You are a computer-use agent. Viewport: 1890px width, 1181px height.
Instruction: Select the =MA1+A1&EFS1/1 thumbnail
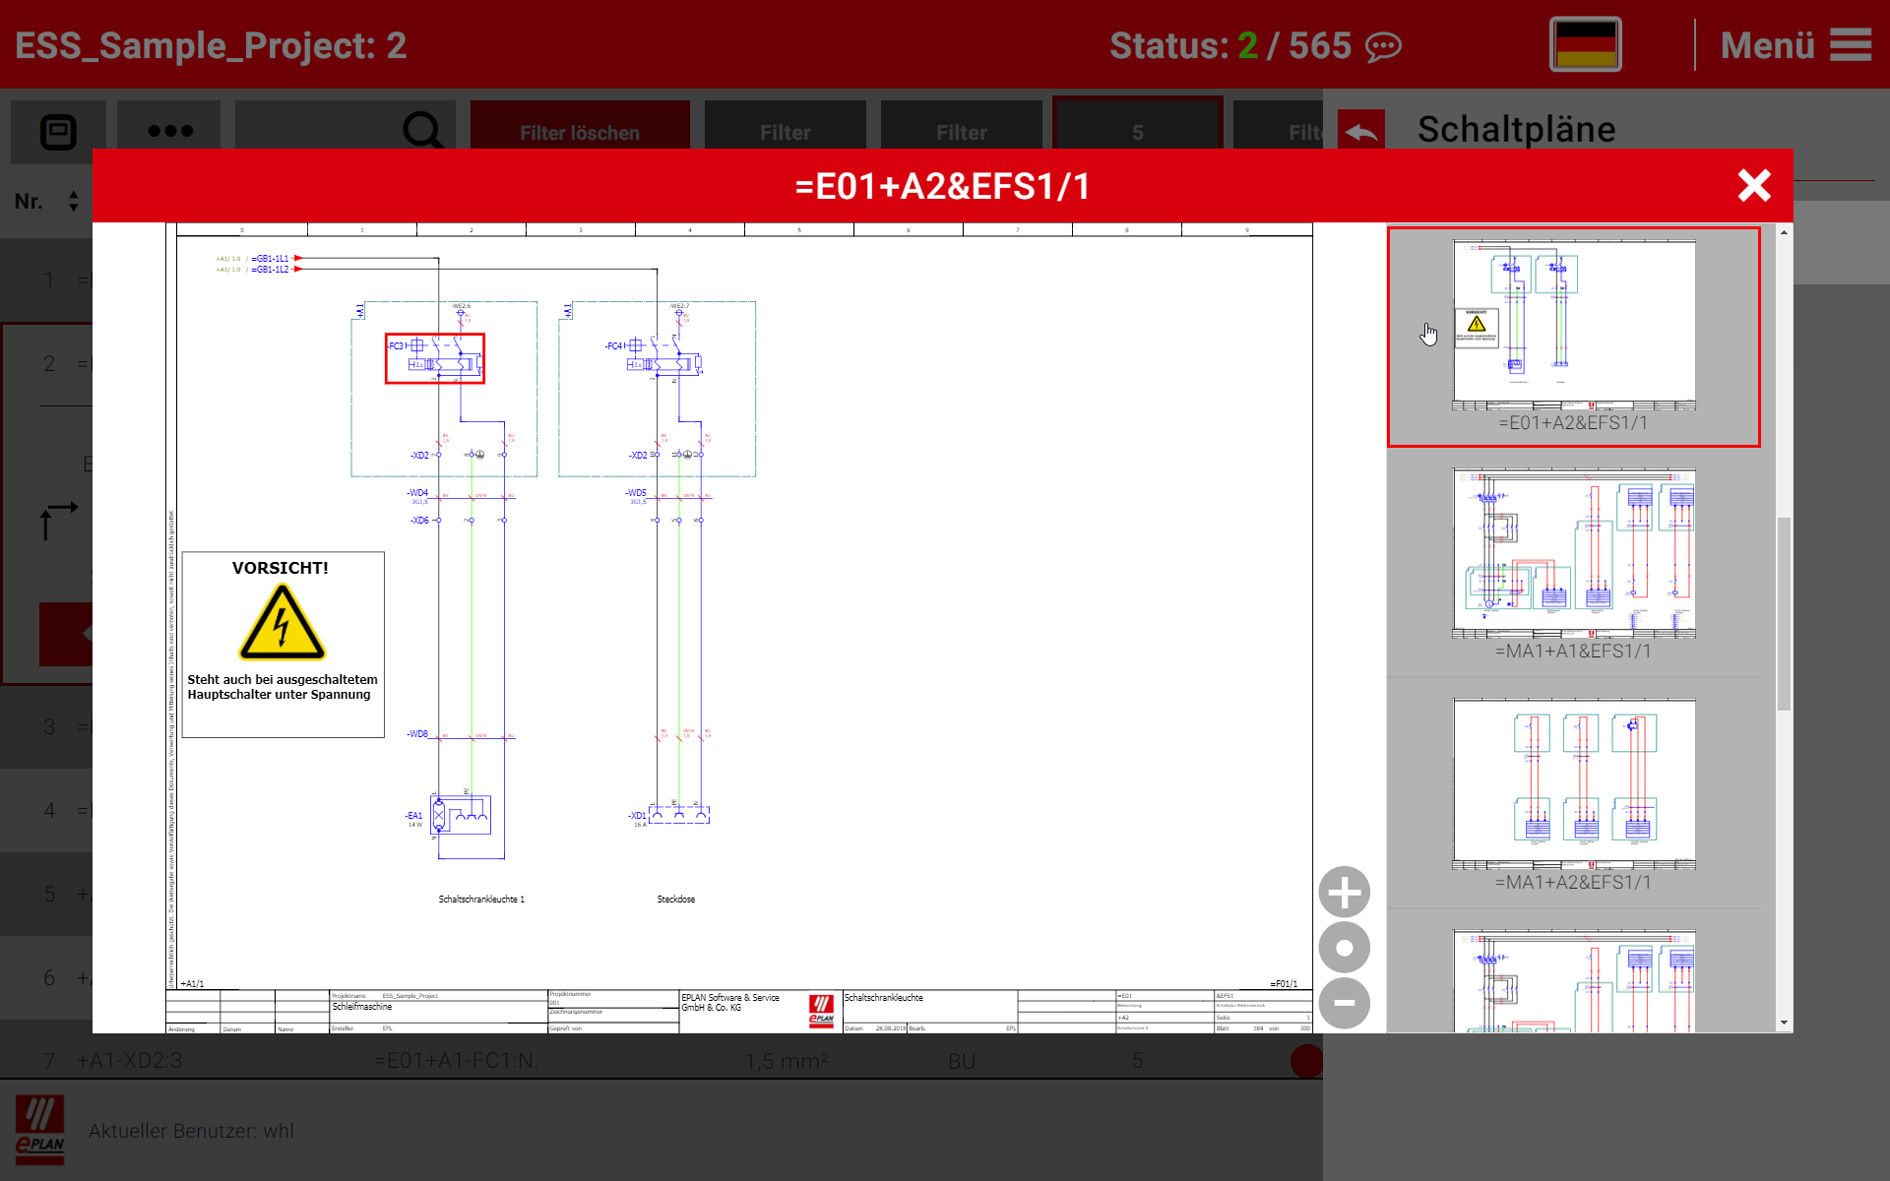tap(1572, 553)
